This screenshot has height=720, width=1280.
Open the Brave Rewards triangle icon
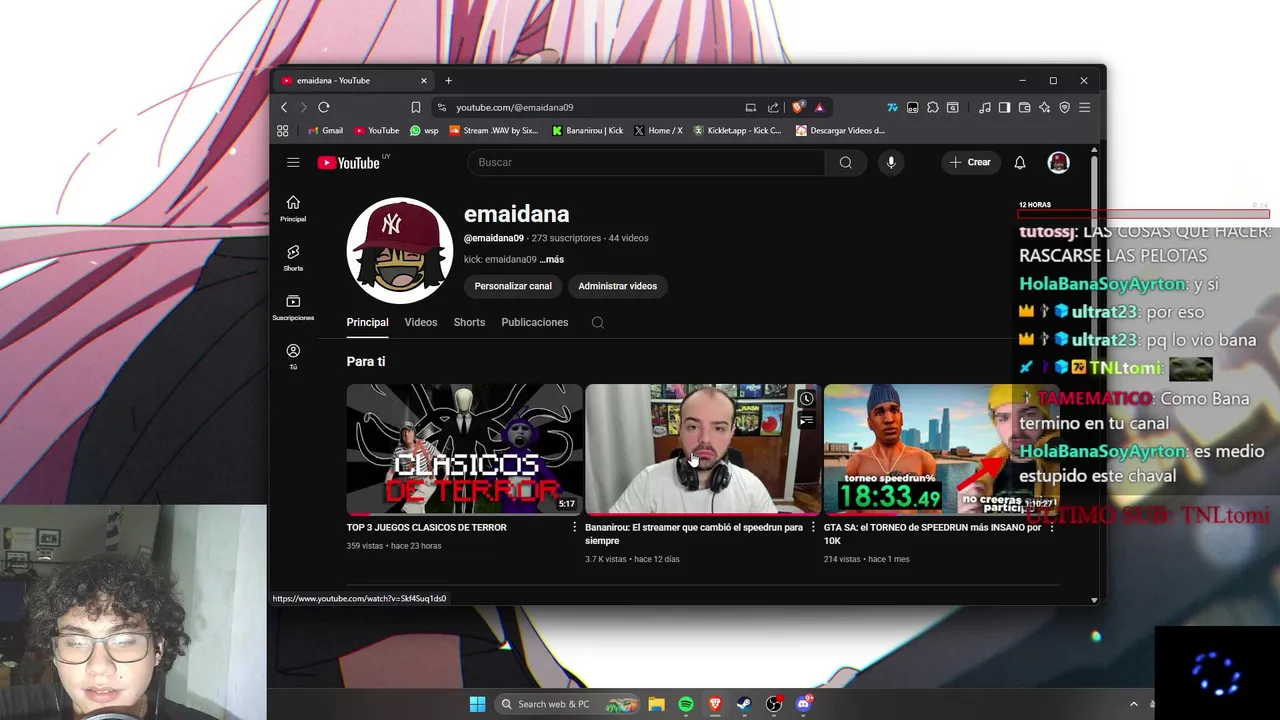point(820,107)
